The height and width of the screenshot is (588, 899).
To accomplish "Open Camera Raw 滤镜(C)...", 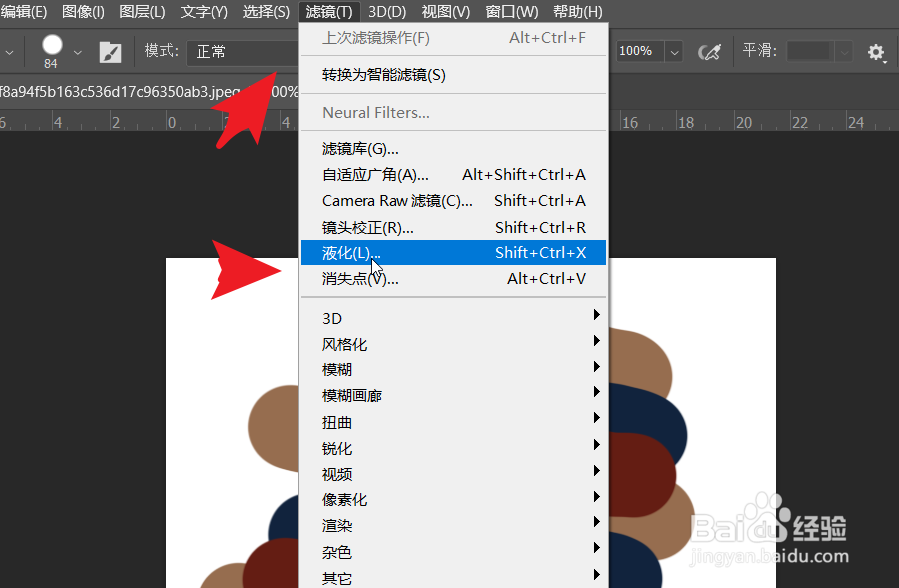I will point(453,201).
